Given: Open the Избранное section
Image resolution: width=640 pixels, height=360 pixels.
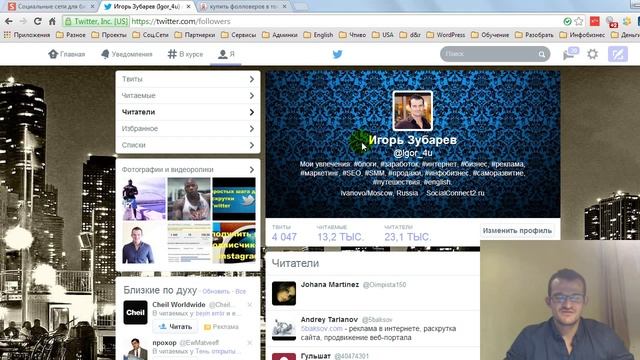Looking at the screenshot, I should (x=188, y=129).
